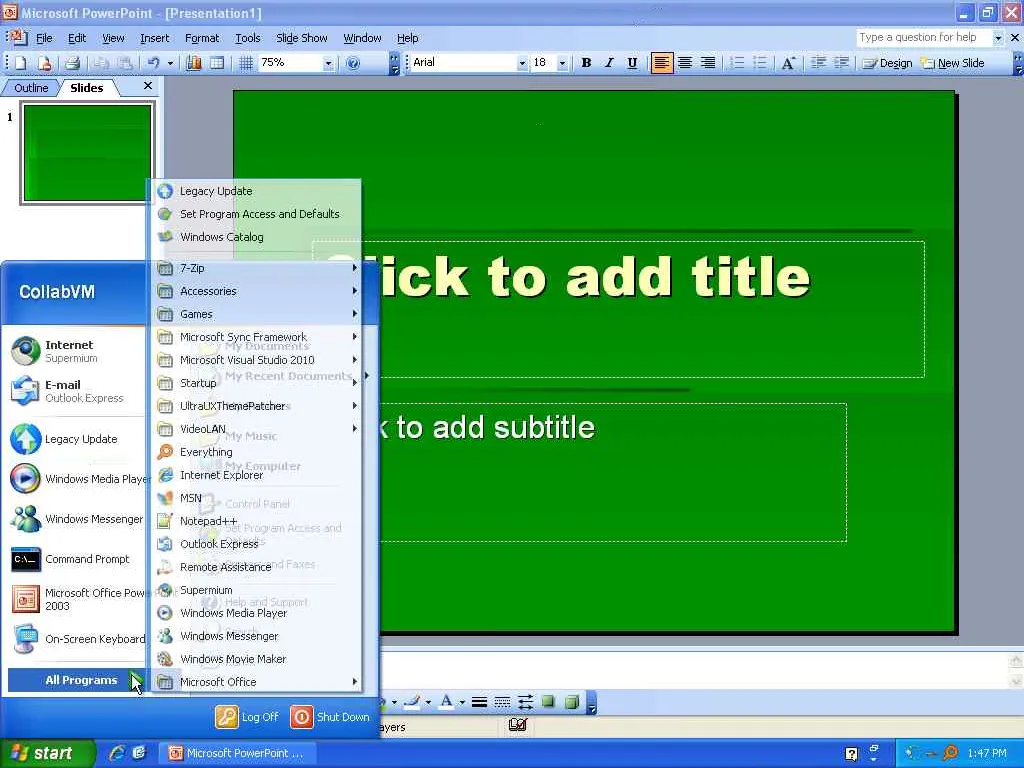Toggle bulleted list formatting

tap(760, 63)
